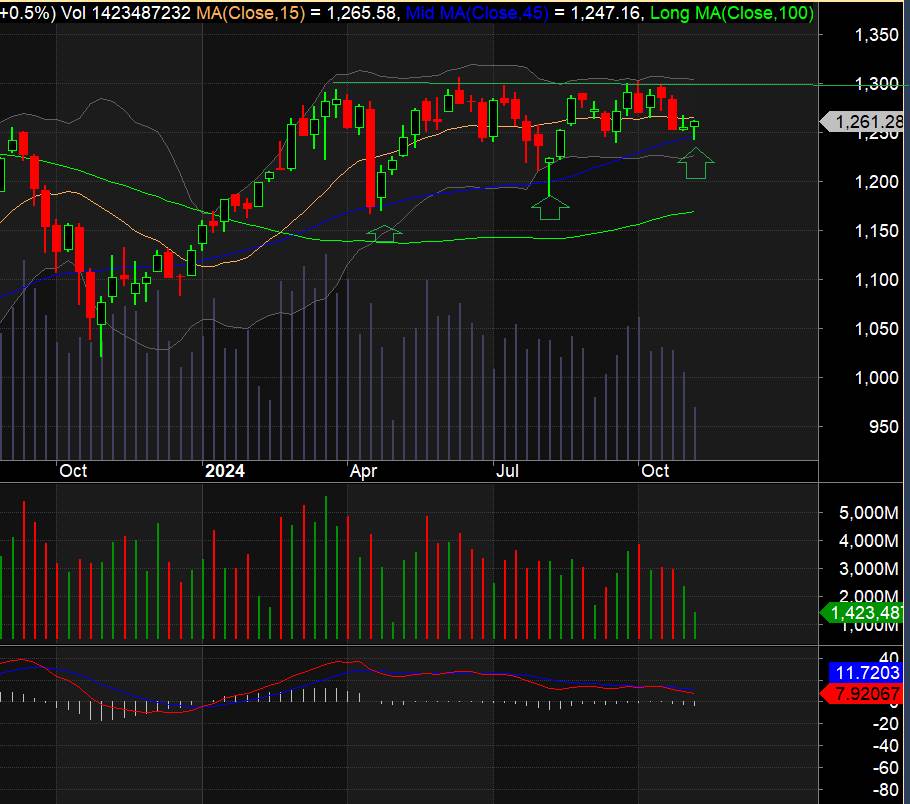Image resolution: width=910 pixels, height=804 pixels.
Task: Select the Apr label on time axis
Action: [363, 471]
